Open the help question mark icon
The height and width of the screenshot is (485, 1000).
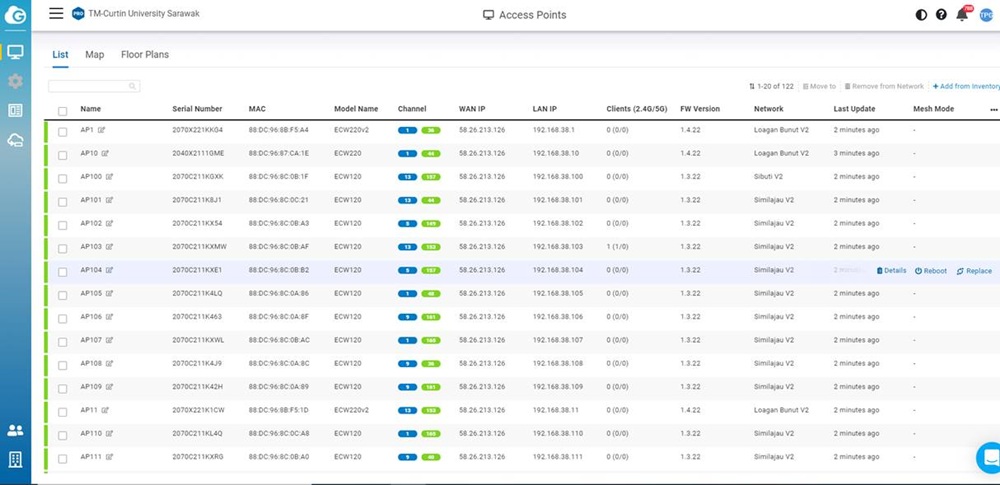[941, 15]
